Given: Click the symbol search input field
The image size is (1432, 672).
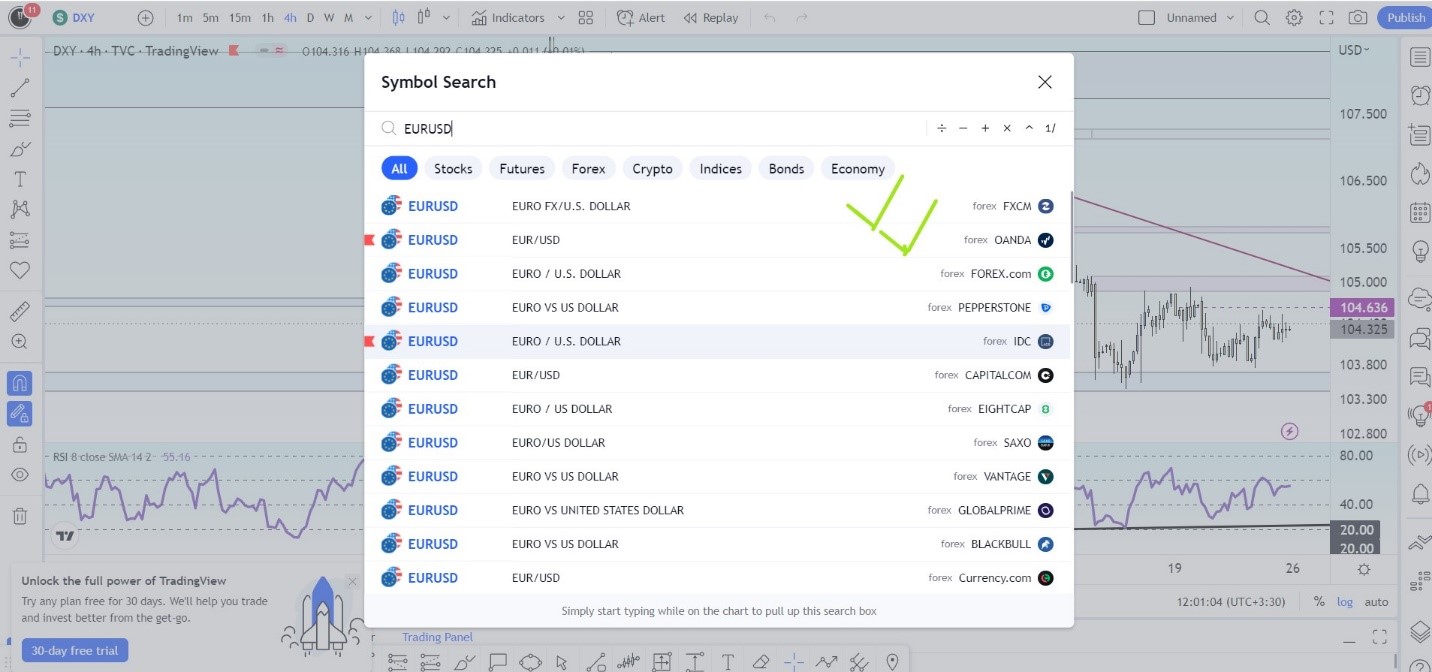Looking at the screenshot, I should click(660, 128).
